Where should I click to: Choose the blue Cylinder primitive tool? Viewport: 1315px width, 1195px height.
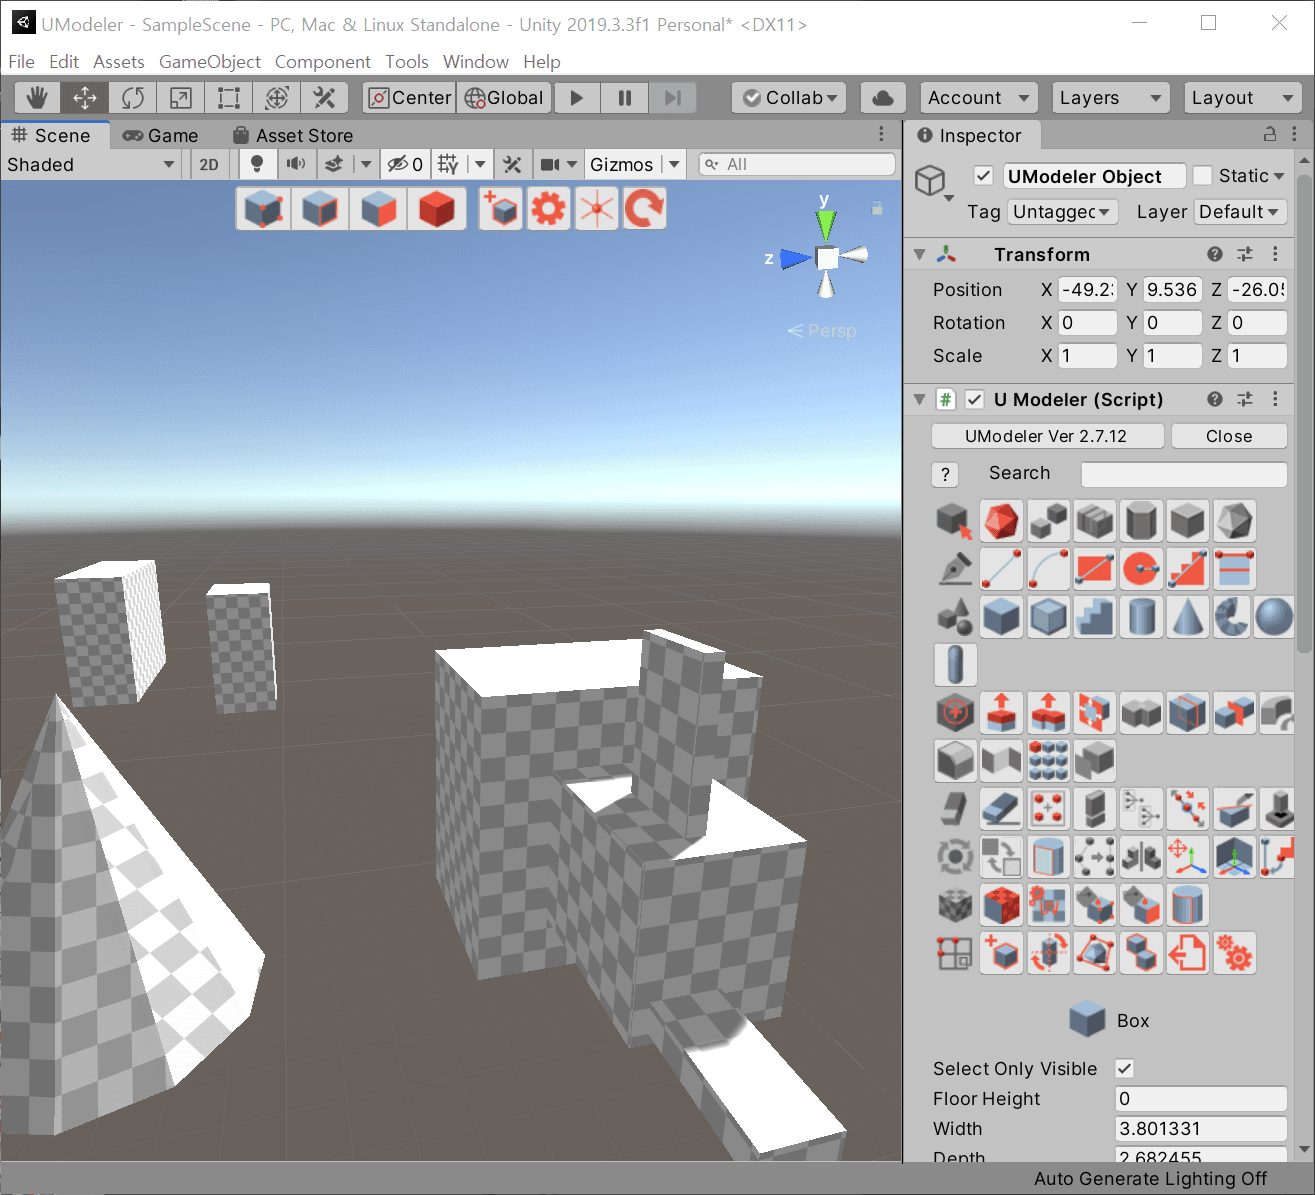(x=1141, y=617)
